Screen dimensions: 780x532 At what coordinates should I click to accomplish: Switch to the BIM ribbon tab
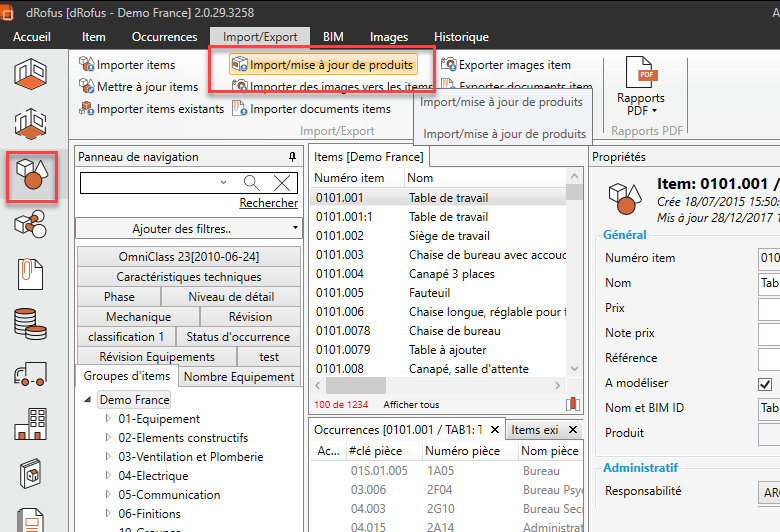(x=333, y=37)
